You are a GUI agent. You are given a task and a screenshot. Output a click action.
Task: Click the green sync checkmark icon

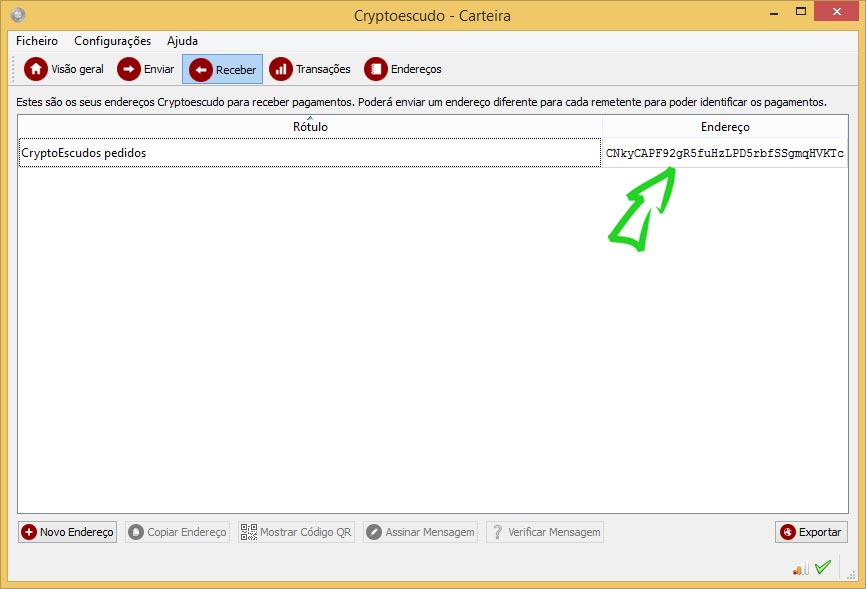[x=823, y=567]
